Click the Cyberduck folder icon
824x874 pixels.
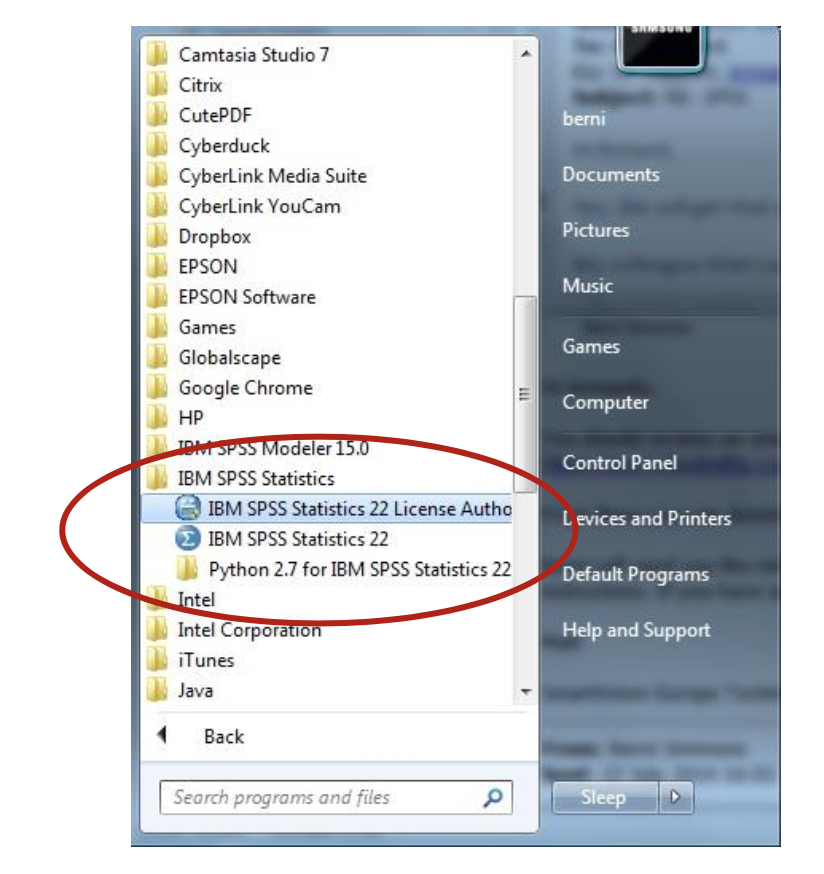pyautogui.click(x=158, y=145)
